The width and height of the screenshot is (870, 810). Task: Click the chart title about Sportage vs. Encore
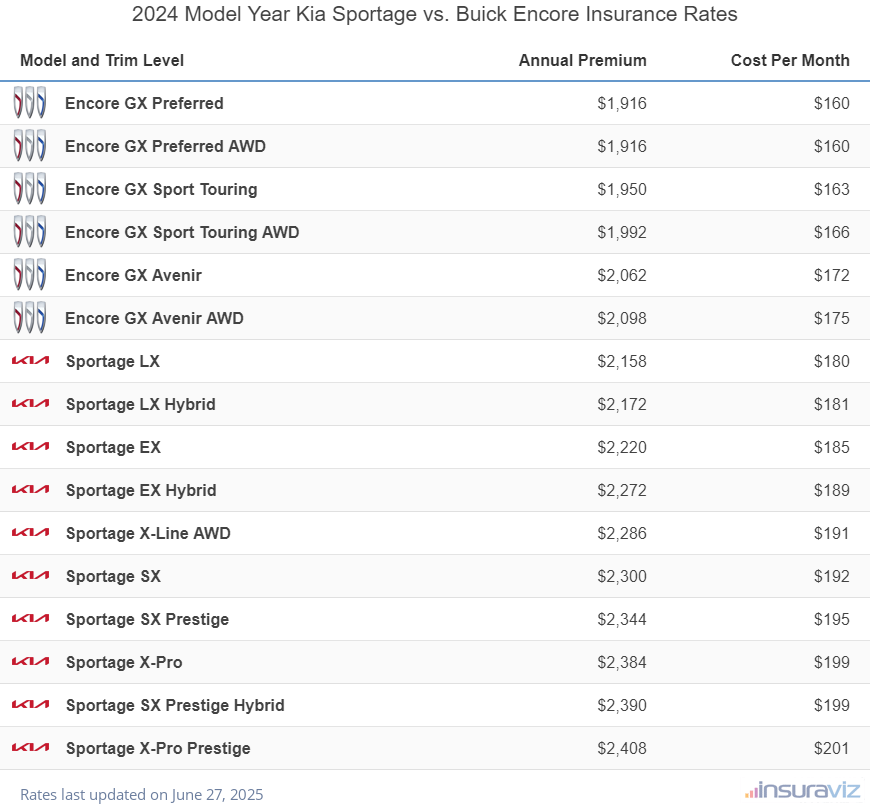[434, 14]
